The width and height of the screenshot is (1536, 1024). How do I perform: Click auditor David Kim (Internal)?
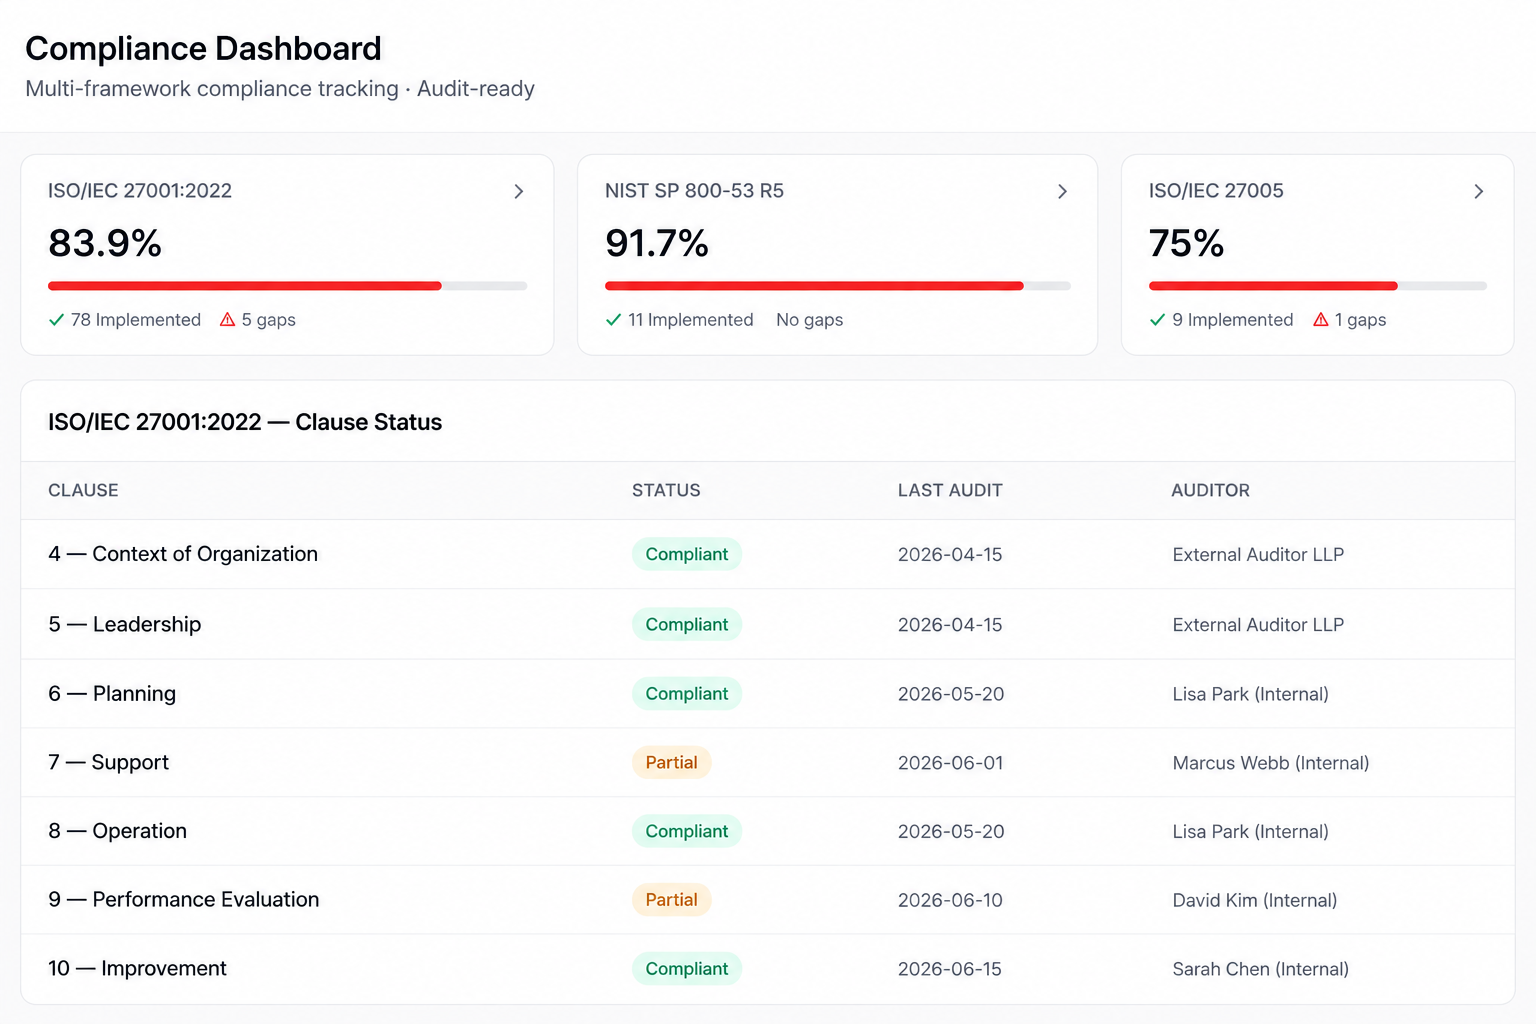[1255, 900]
